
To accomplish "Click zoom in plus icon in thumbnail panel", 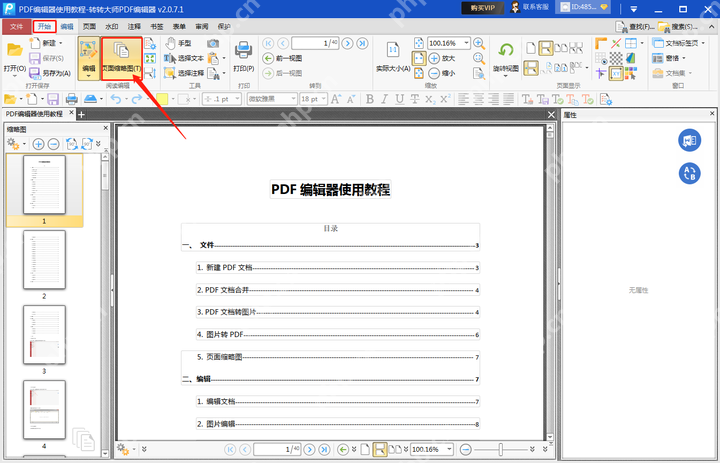I will point(38,144).
